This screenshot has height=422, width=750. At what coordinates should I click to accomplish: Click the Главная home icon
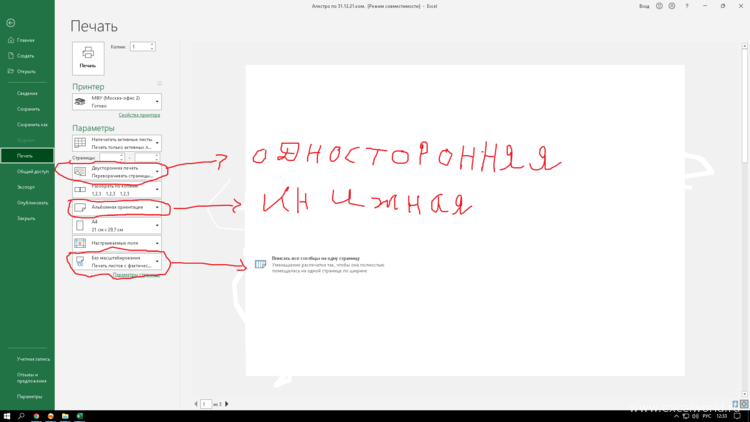(11, 40)
